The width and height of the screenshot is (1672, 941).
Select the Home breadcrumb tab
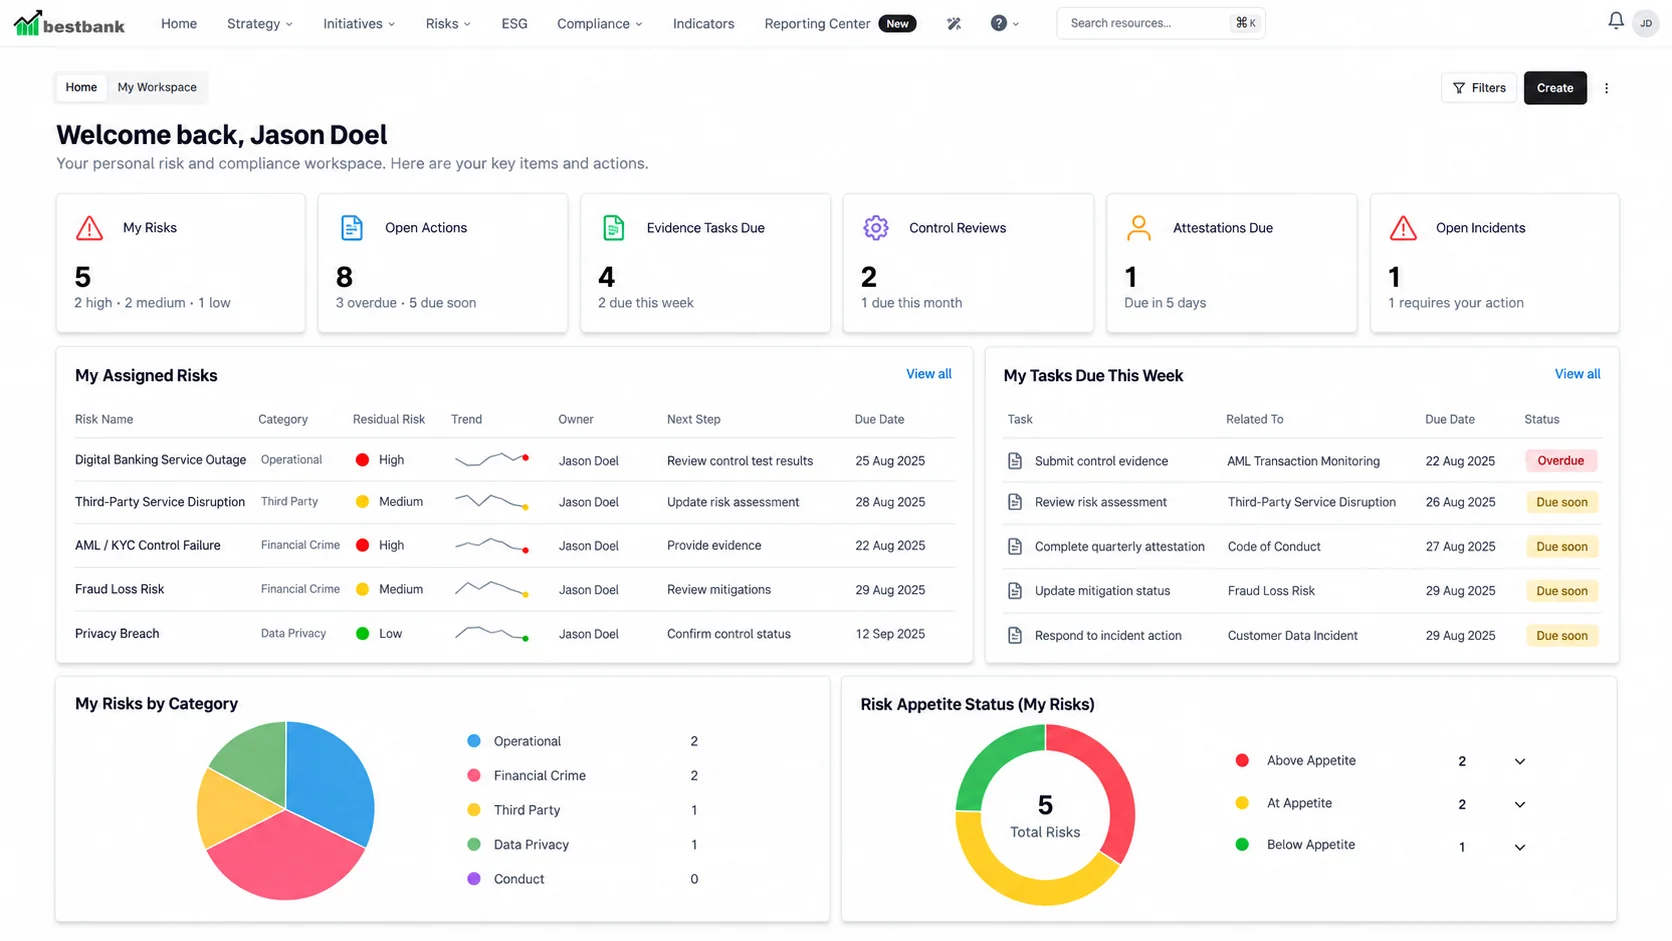point(81,87)
